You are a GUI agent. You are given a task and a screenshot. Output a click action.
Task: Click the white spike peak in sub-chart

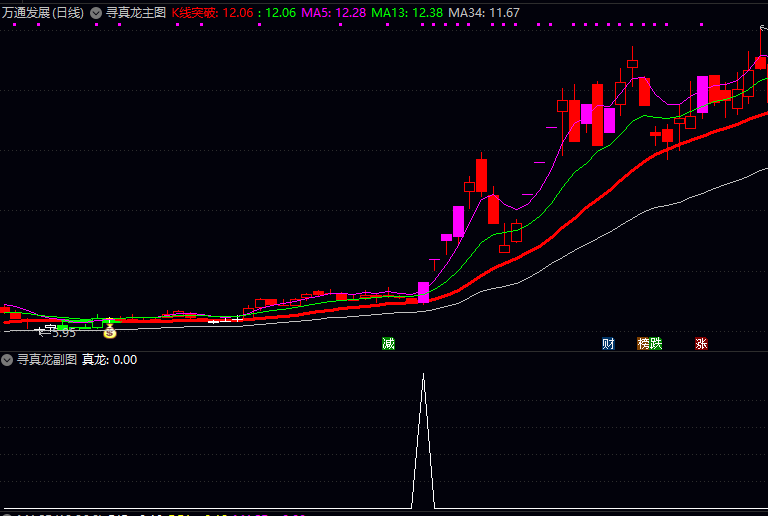click(423, 375)
